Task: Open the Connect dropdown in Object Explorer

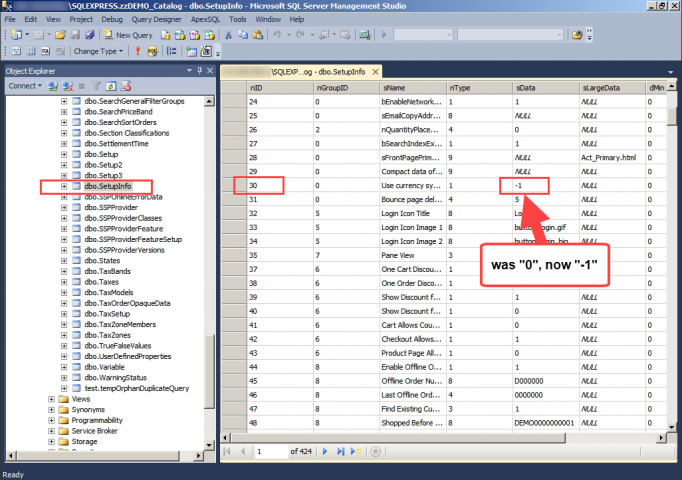Action: (23, 86)
